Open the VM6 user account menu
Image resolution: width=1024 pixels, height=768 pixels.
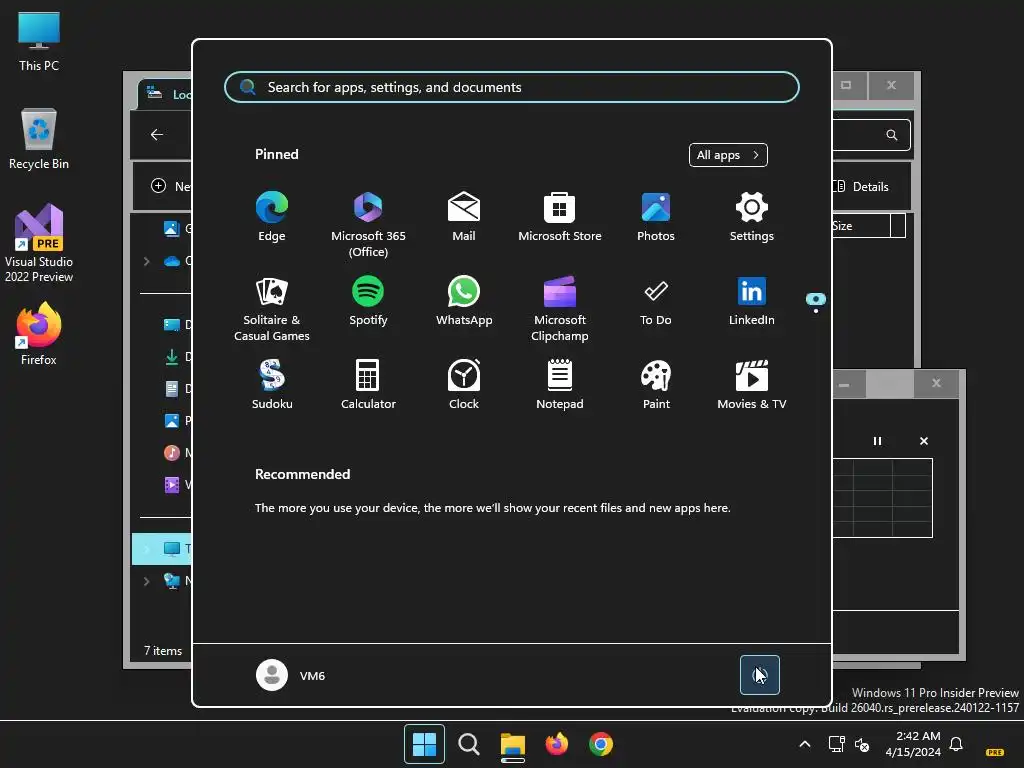pos(291,675)
